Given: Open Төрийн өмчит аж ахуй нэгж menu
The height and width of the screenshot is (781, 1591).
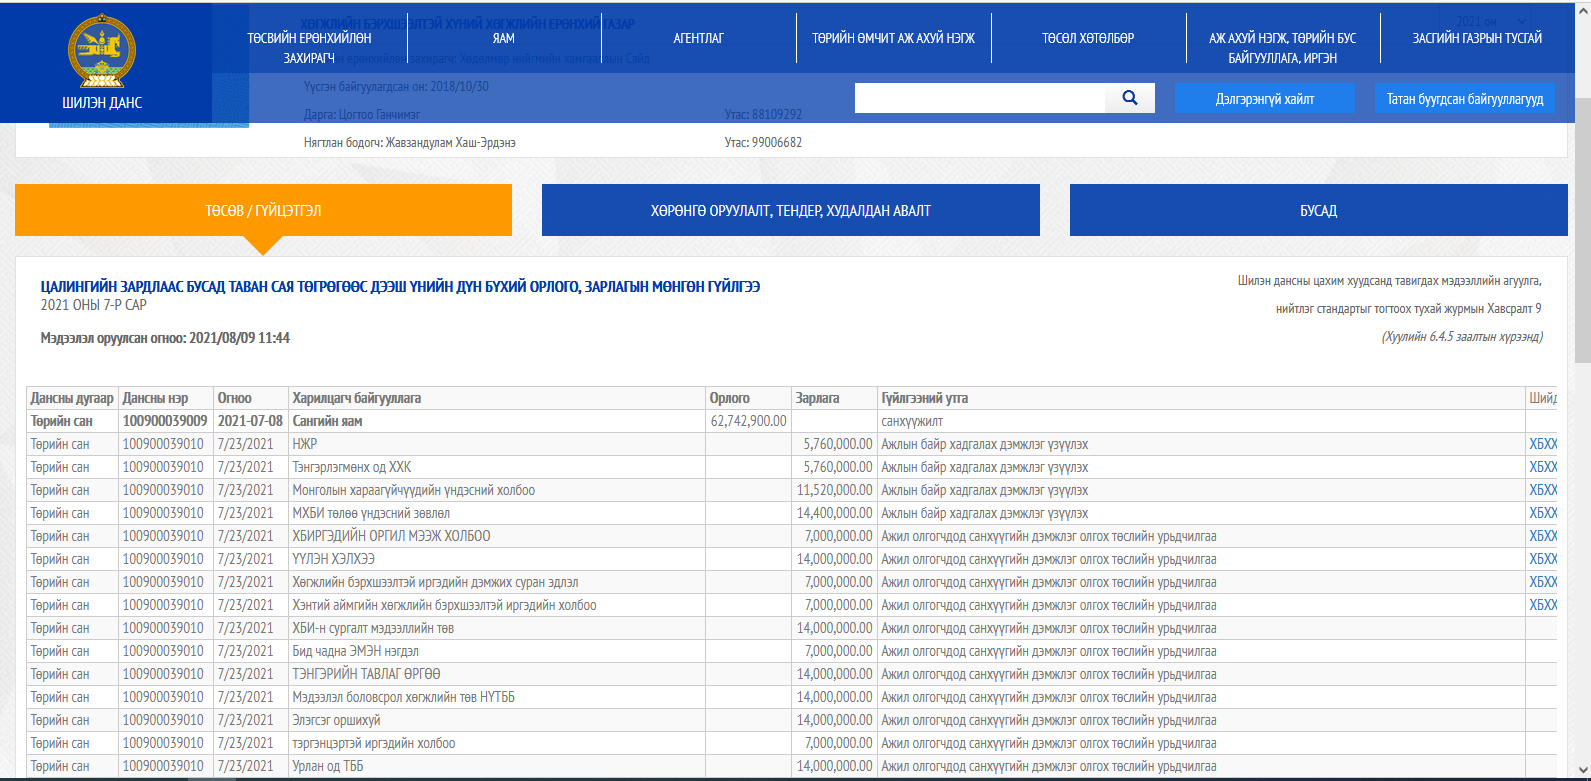Looking at the screenshot, I should pyautogui.click(x=893, y=38).
